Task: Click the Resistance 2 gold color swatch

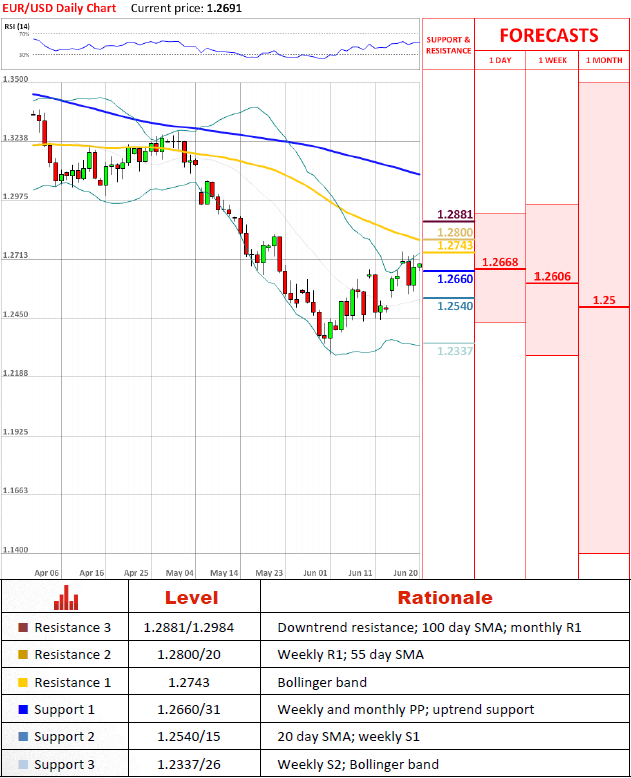Action: pos(23,654)
